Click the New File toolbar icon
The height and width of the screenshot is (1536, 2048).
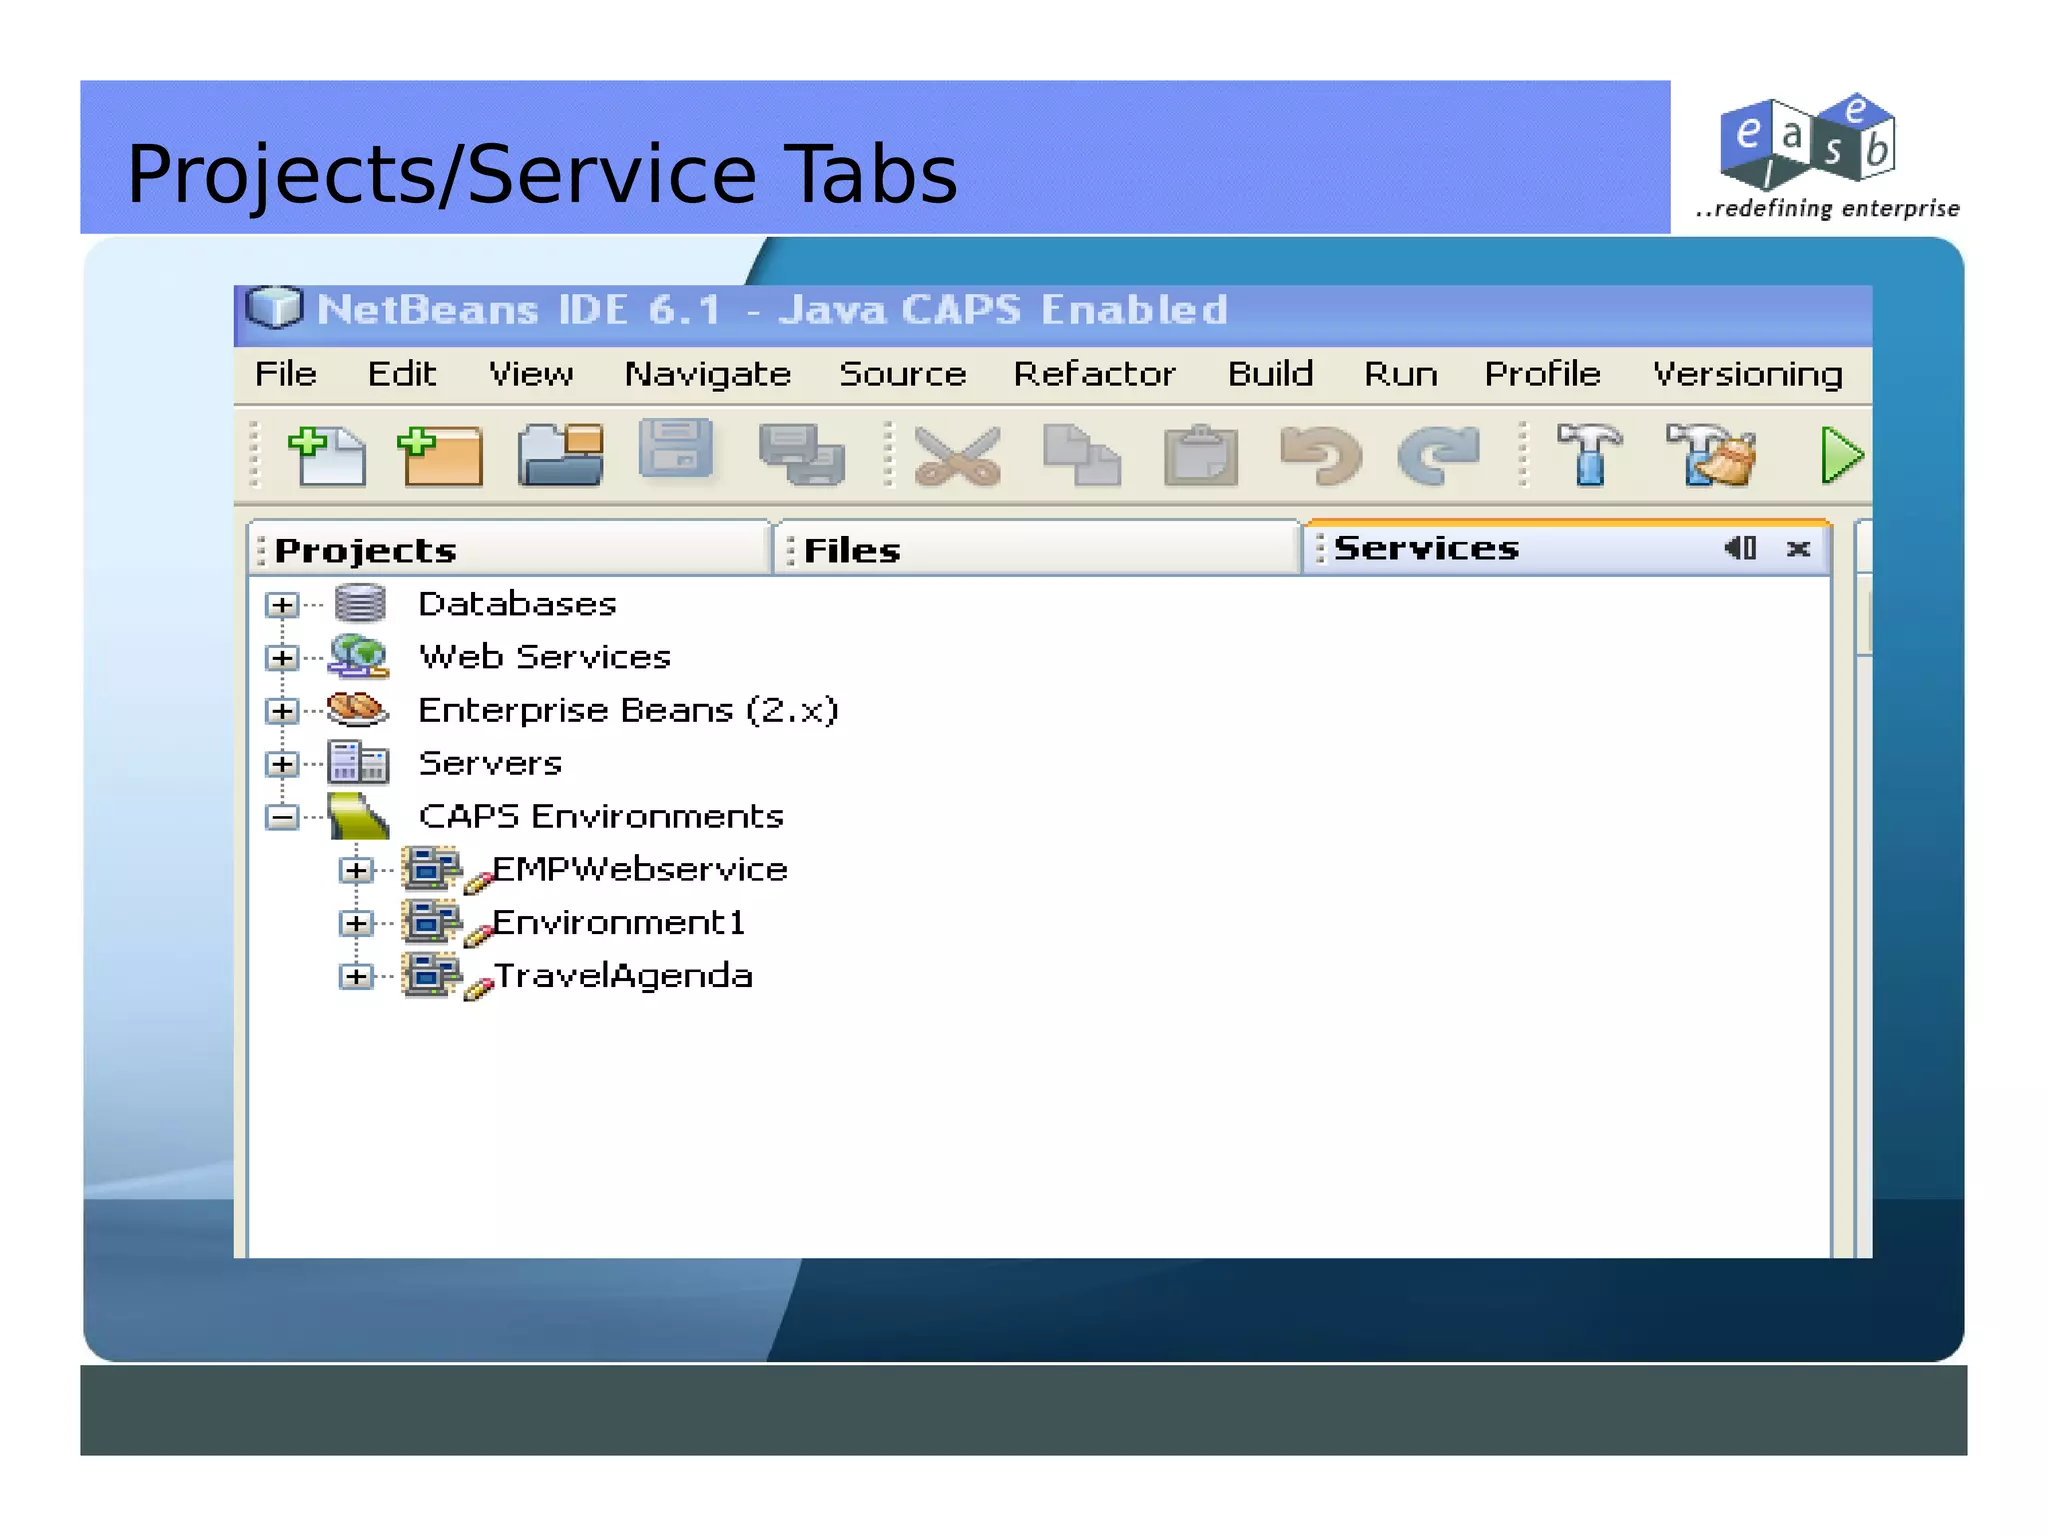pyautogui.click(x=326, y=456)
